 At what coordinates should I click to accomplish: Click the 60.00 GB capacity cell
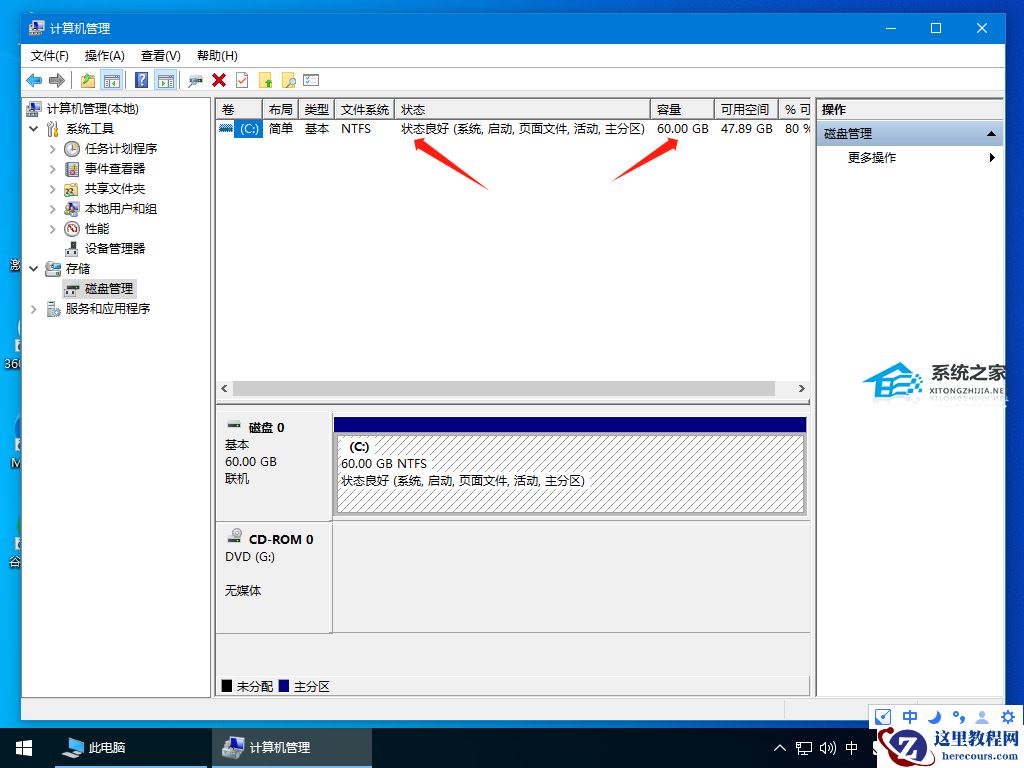pos(682,129)
